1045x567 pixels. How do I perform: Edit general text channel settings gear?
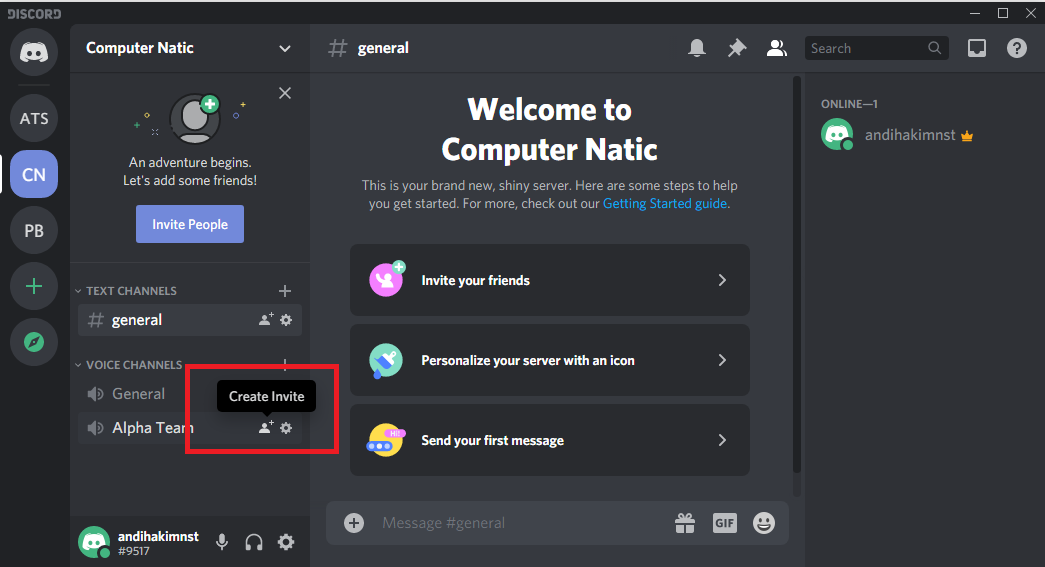[286, 320]
